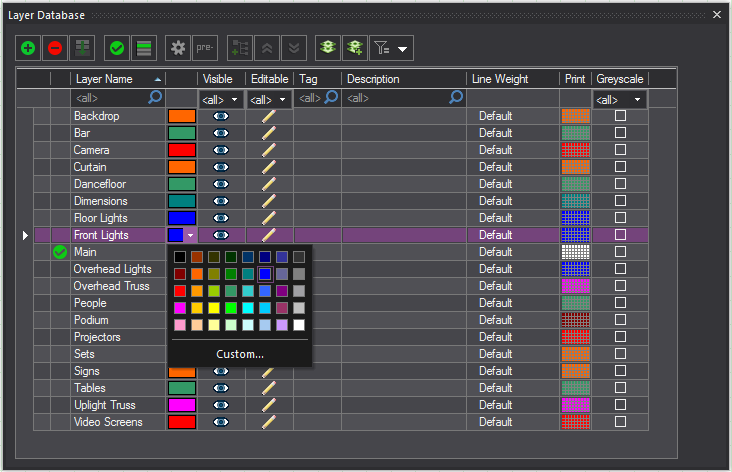
Task: Click Line Weight Default for Sets
Action: click(x=495, y=354)
